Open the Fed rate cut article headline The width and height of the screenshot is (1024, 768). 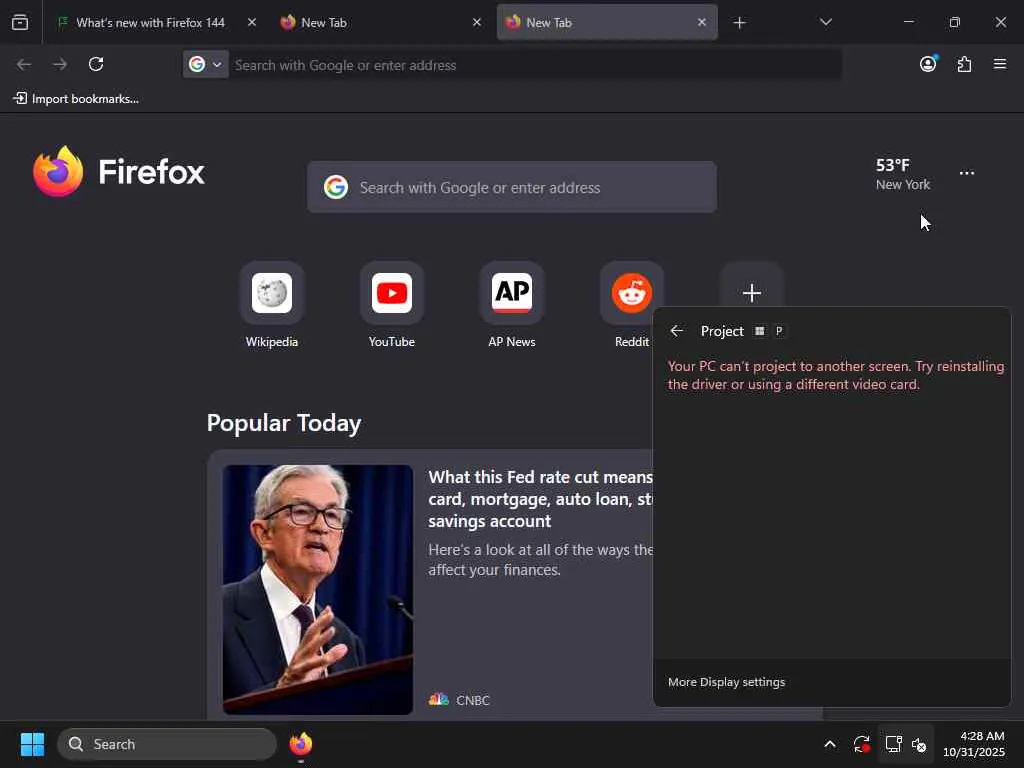(x=541, y=499)
